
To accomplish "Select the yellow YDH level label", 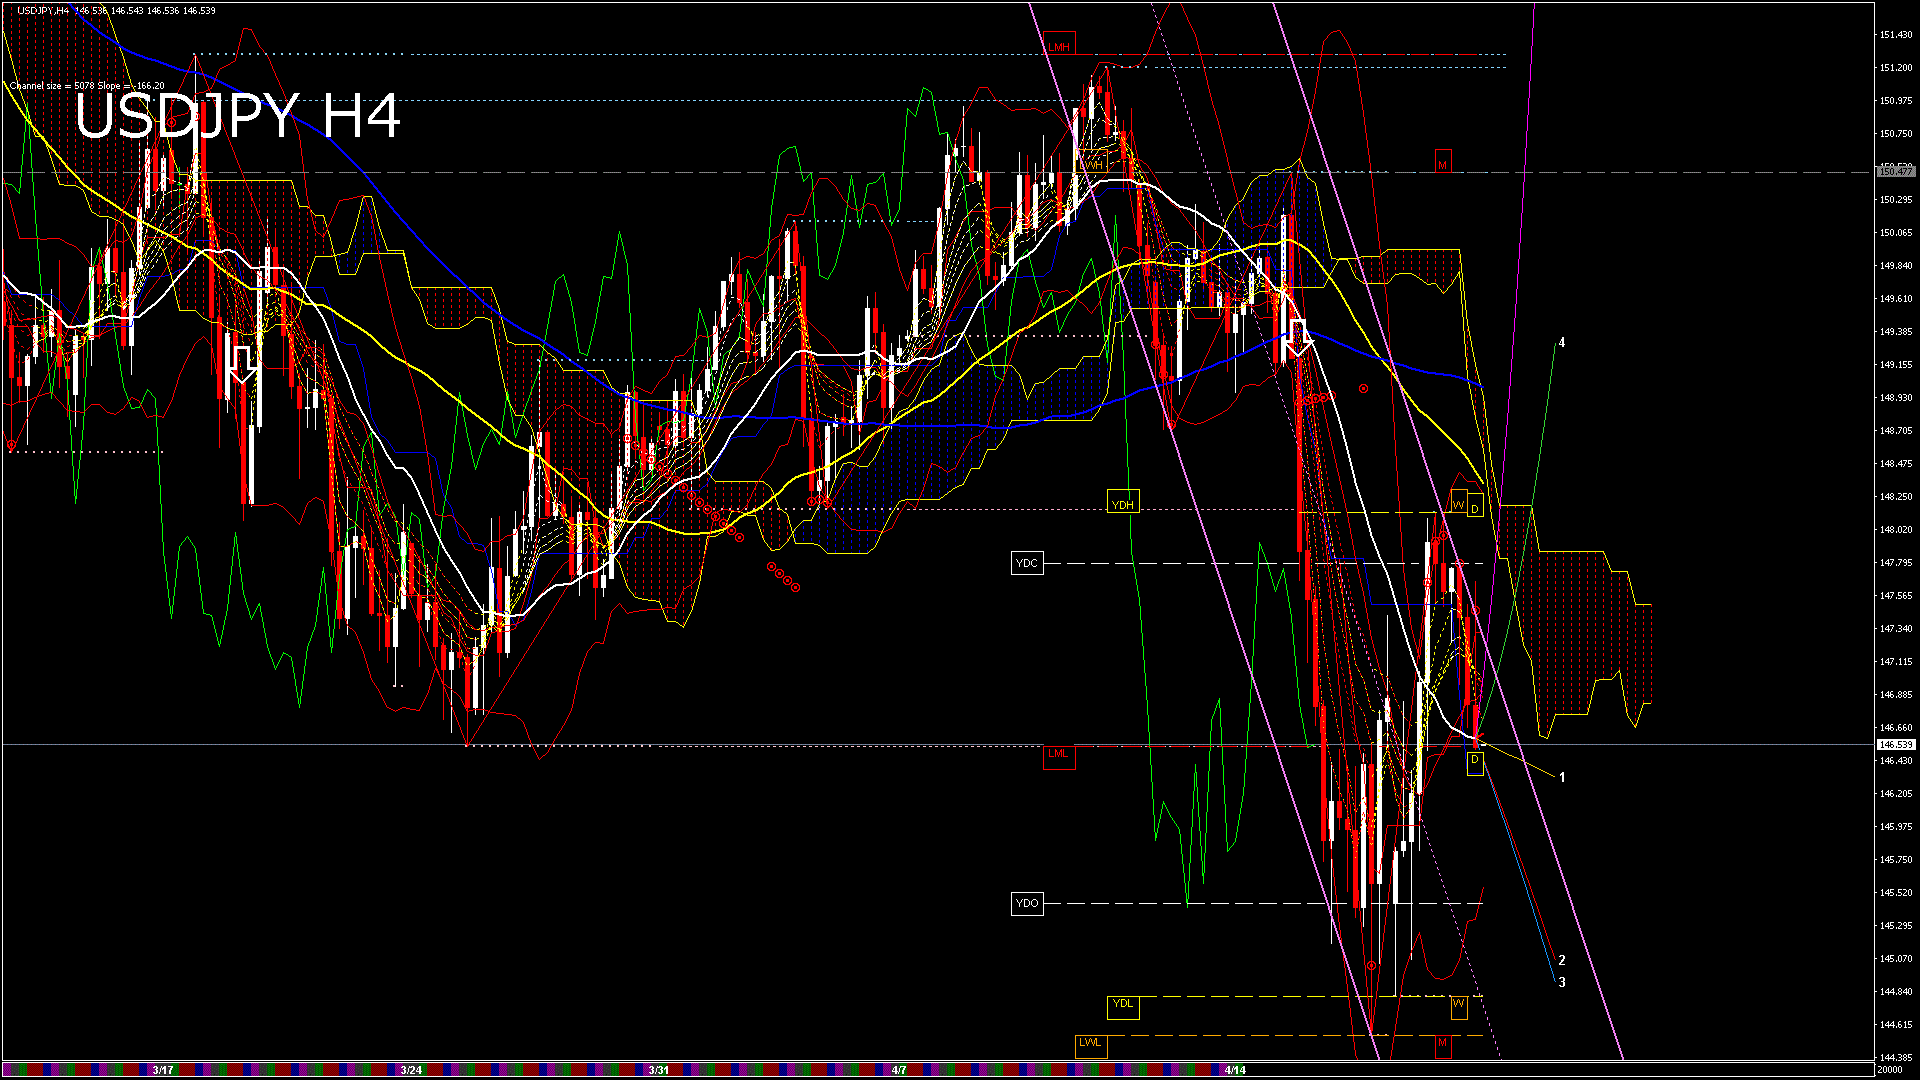I will click(x=1122, y=504).
